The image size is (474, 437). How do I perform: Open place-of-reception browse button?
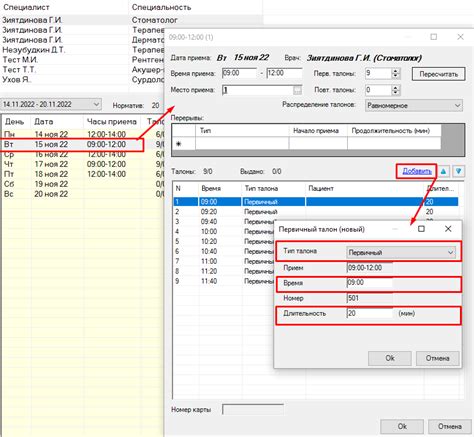[297, 90]
